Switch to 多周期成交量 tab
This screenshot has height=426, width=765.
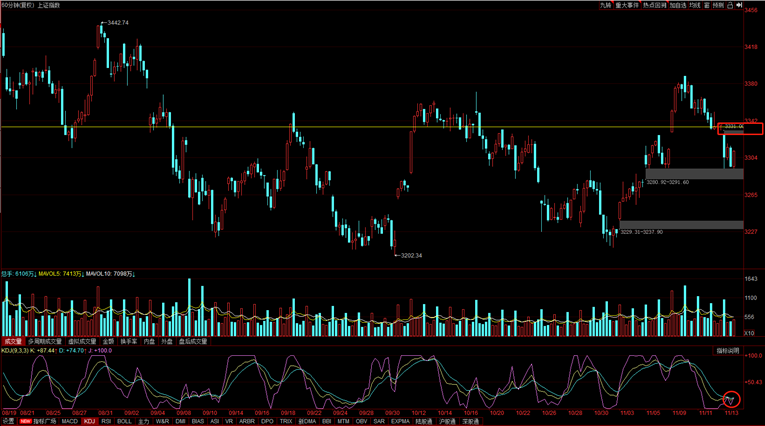[44, 341]
